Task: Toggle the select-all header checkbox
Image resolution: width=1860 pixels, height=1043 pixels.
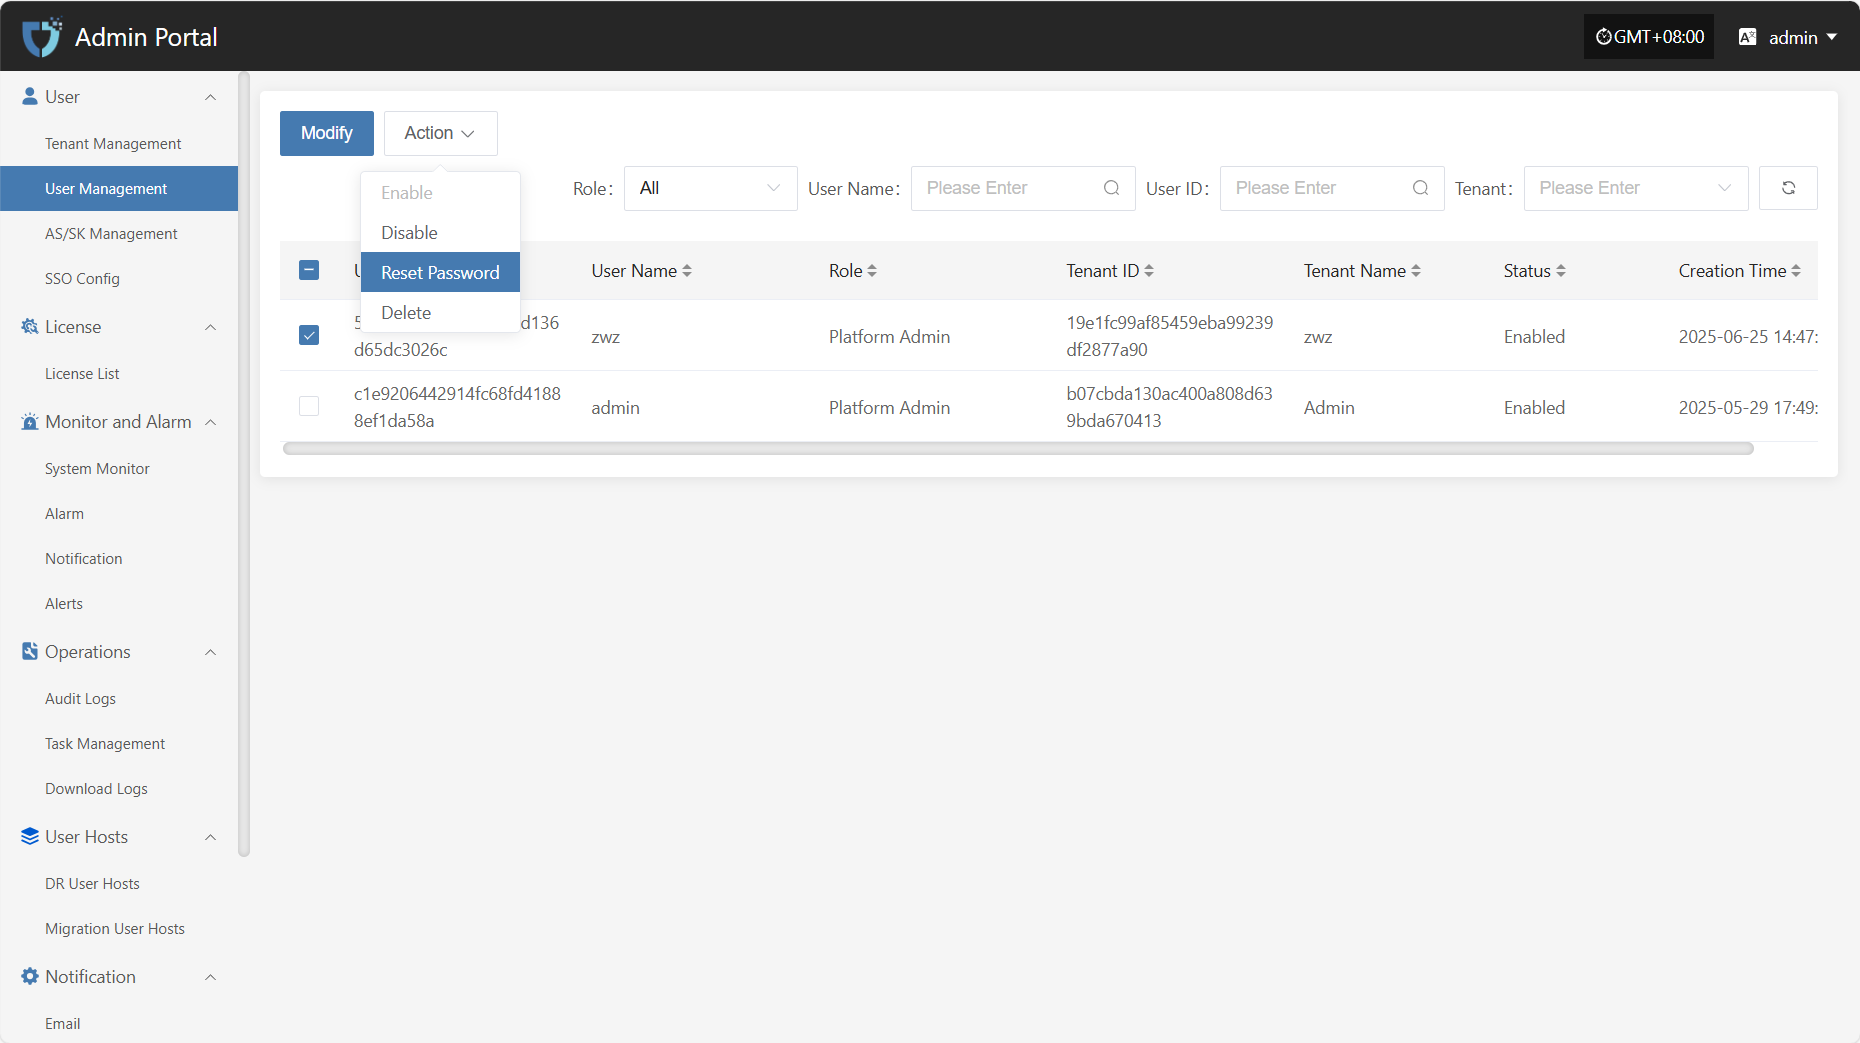Action: pyautogui.click(x=309, y=270)
